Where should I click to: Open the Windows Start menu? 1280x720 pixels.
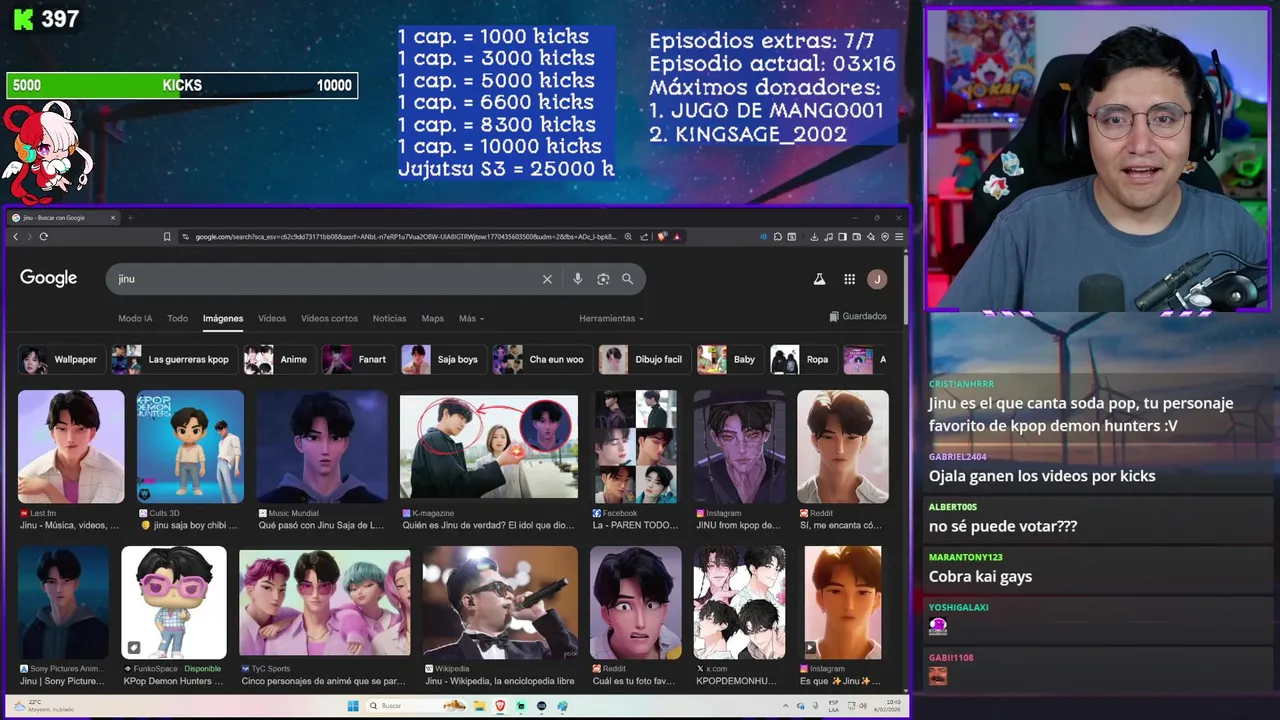coord(353,706)
